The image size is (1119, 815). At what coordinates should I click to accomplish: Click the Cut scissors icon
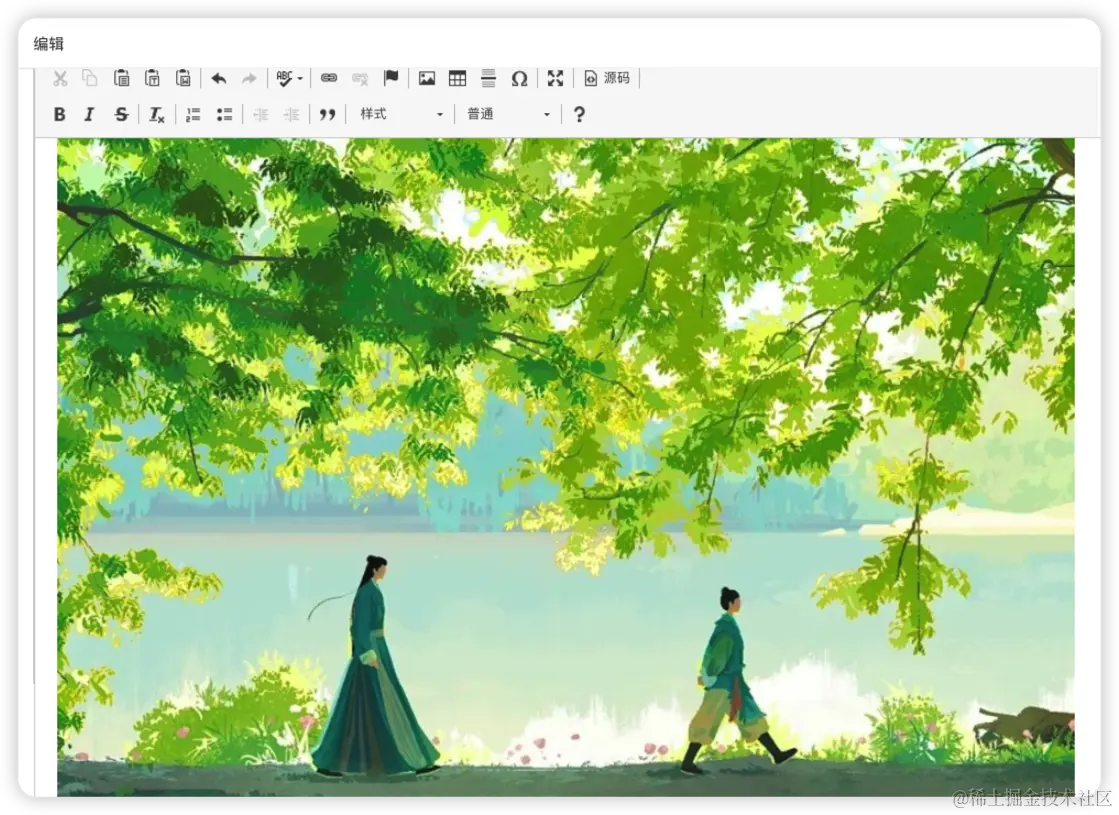pos(60,78)
